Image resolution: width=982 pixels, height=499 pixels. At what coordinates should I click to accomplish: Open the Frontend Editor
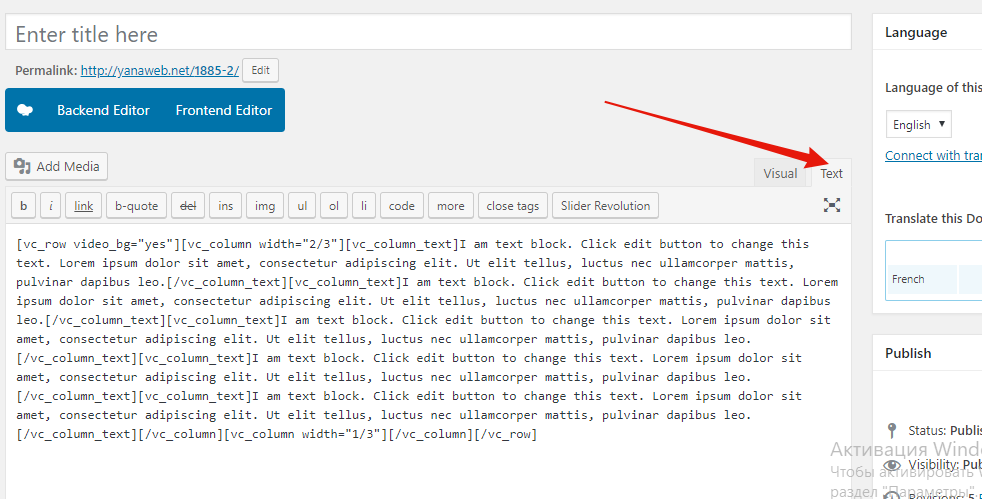224,110
